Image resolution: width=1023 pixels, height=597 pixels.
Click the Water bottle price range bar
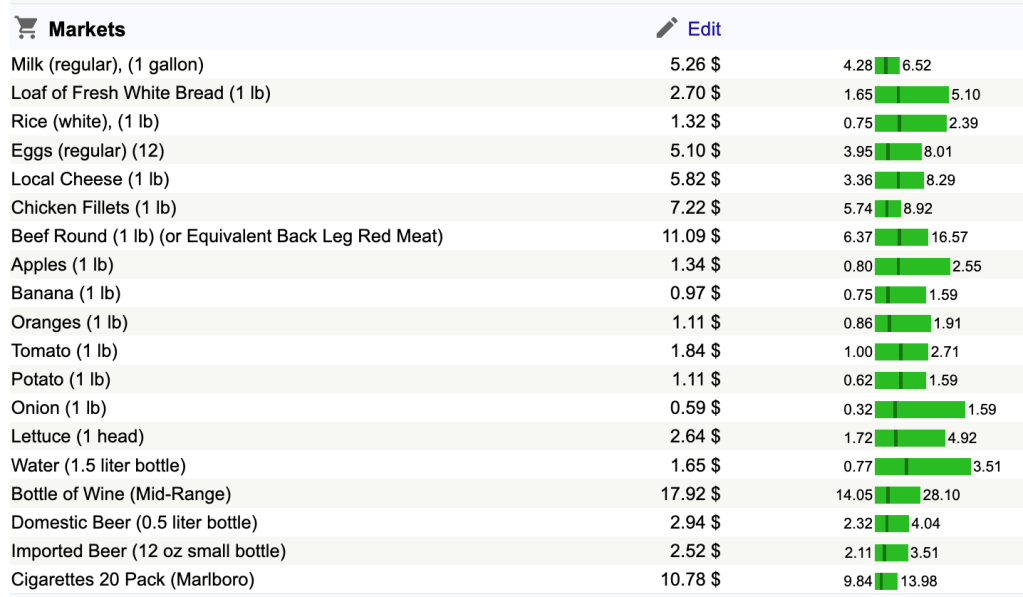pos(922,466)
